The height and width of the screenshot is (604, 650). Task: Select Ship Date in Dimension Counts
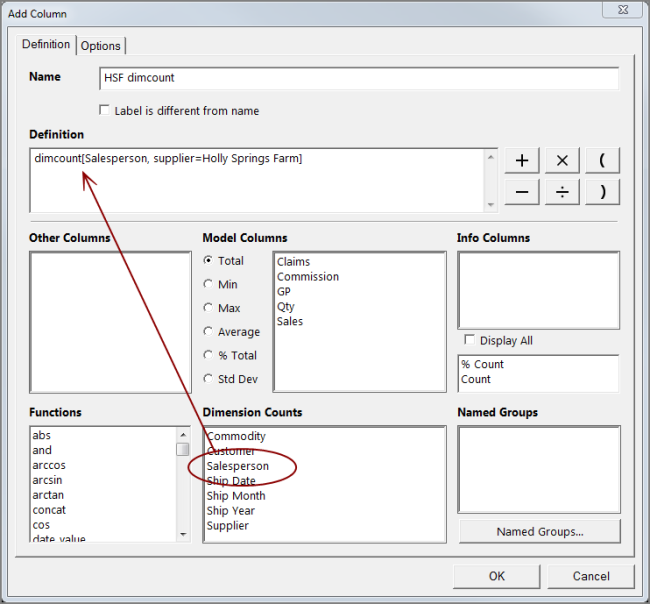point(231,481)
